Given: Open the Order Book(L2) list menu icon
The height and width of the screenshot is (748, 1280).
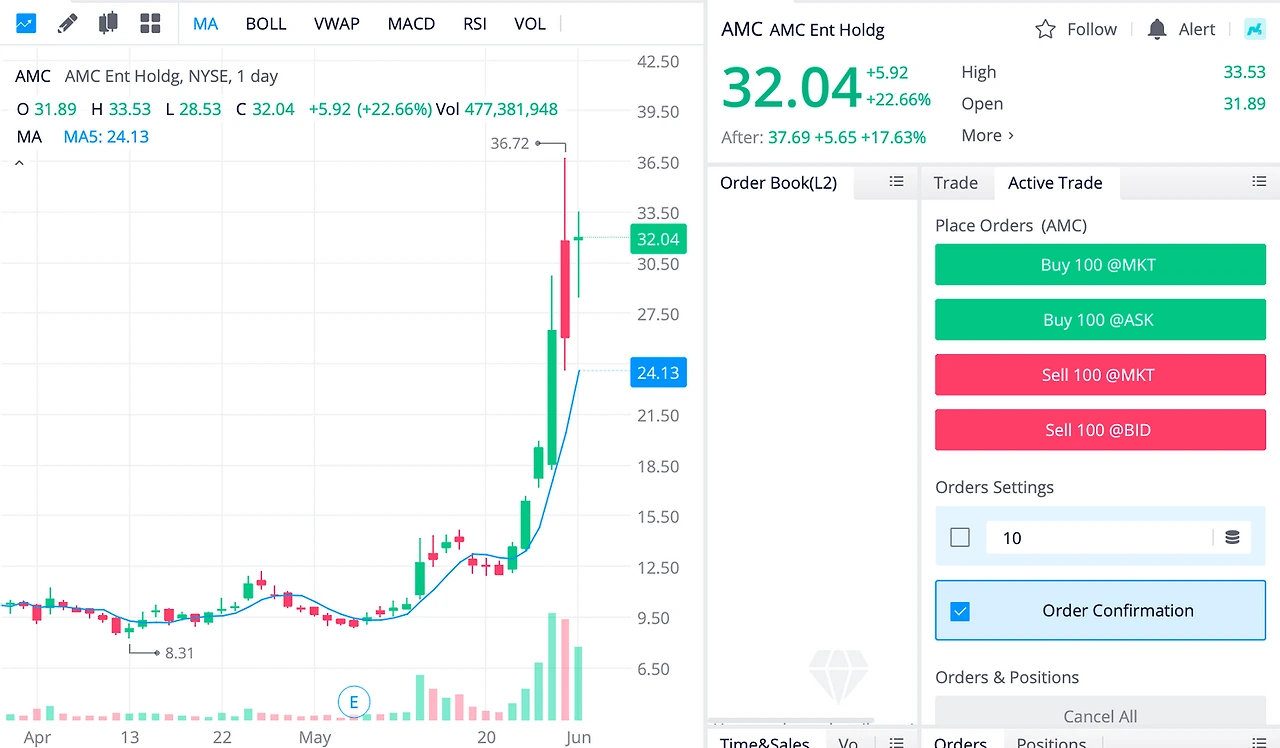Looking at the screenshot, I should point(896,182).
